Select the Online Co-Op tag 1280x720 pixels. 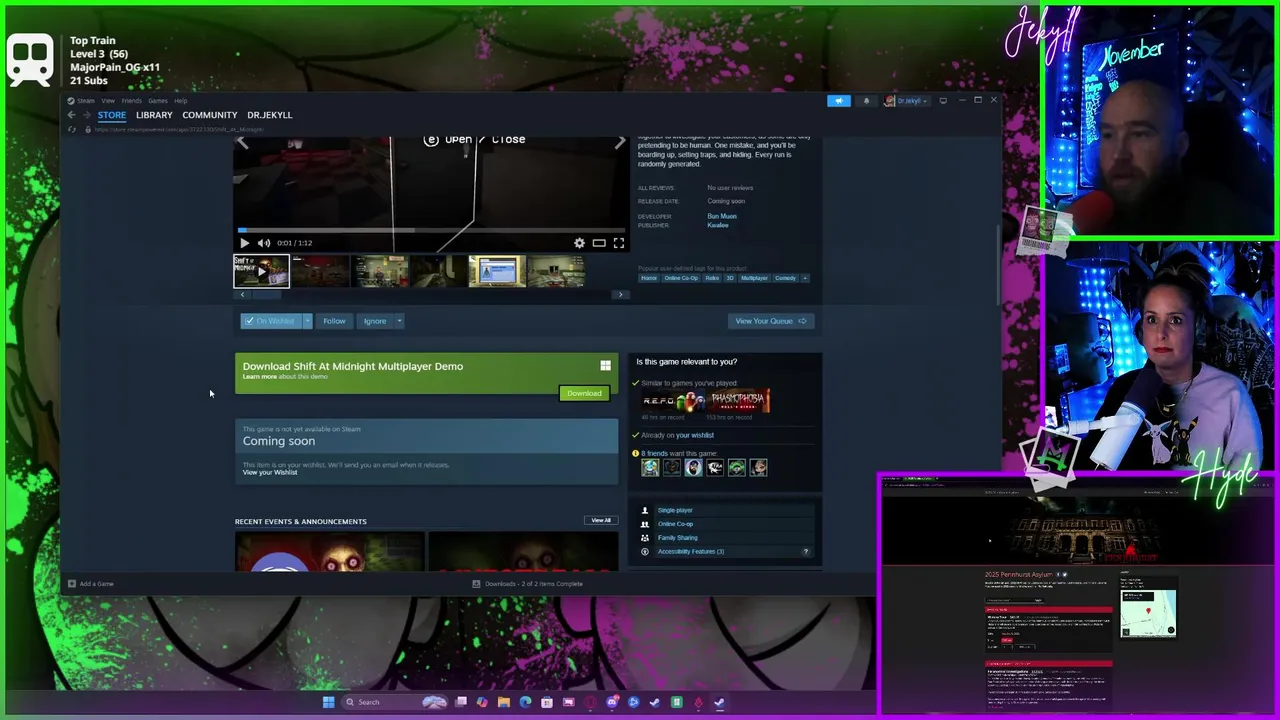click(x=681, y=278)
